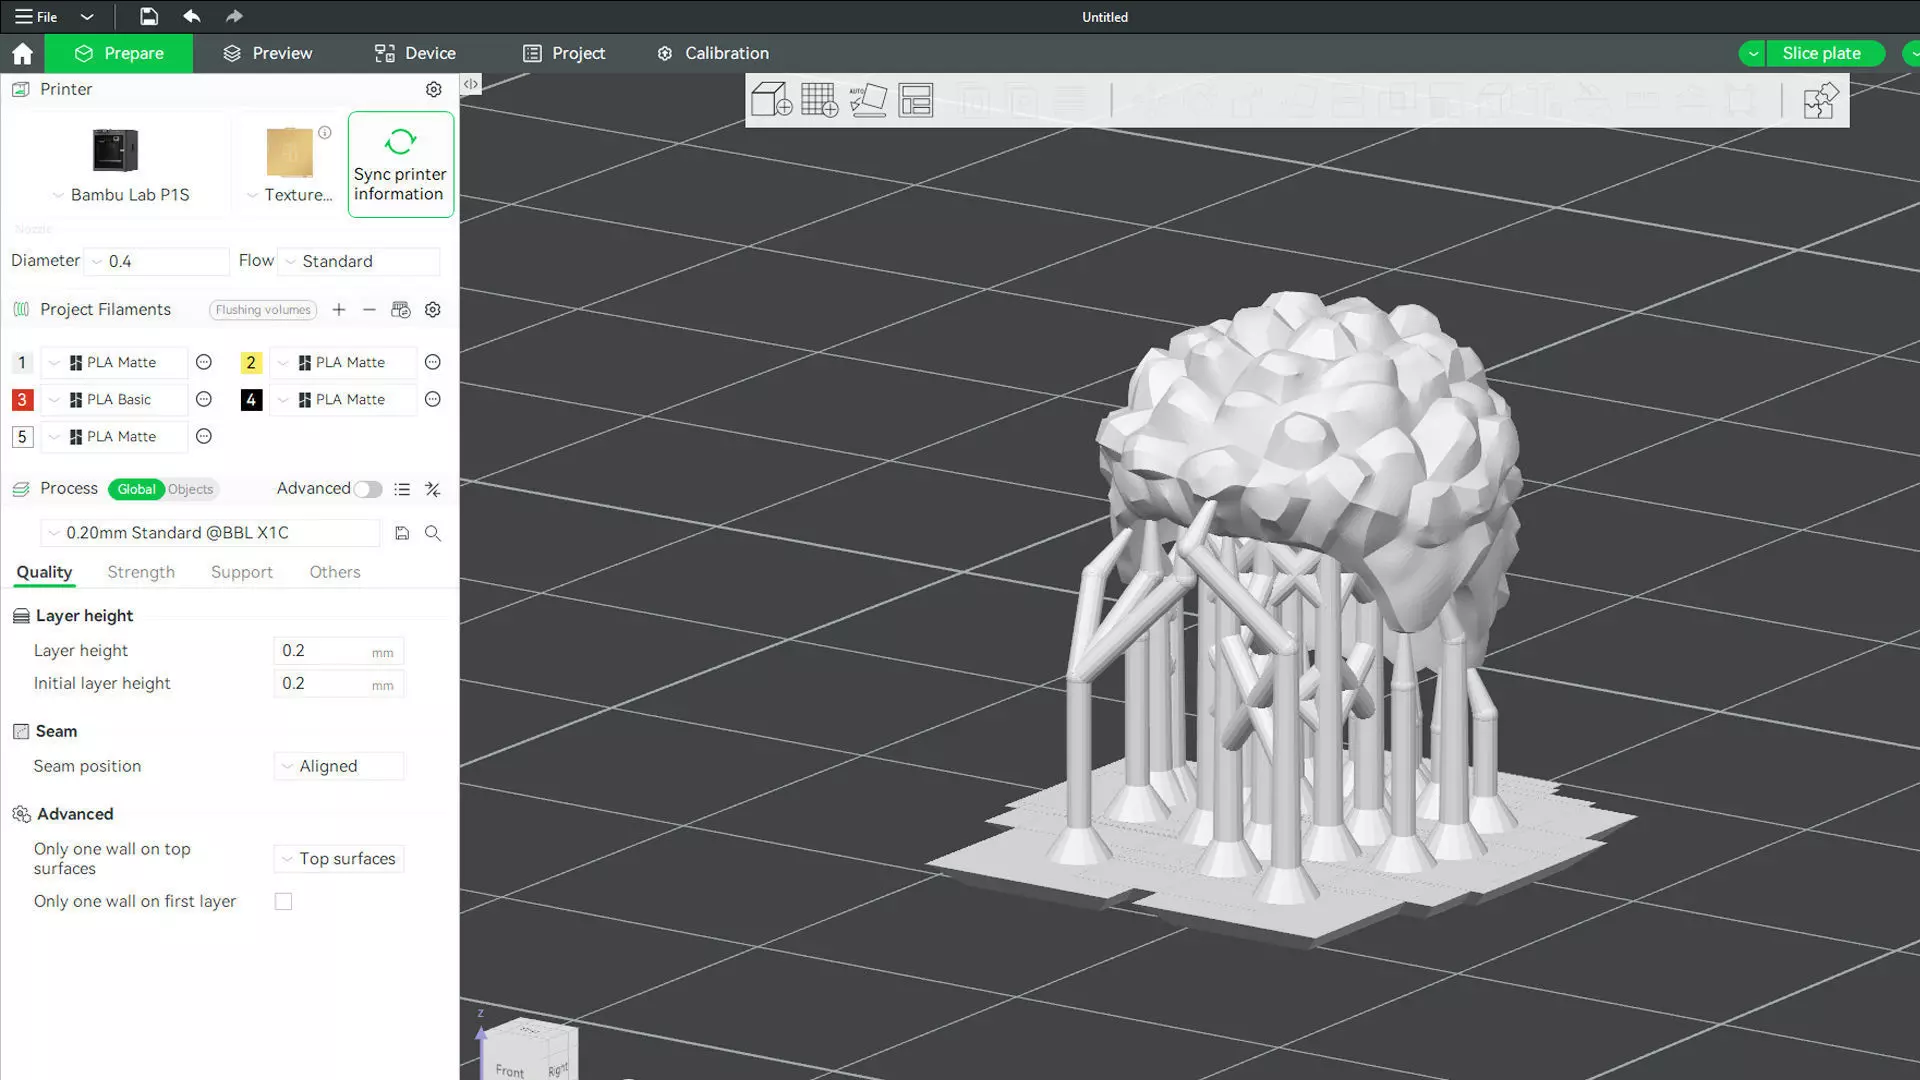Screen dimensions: 1920x1080
Task: Click the Flushing volumes button
Action: 263,310
